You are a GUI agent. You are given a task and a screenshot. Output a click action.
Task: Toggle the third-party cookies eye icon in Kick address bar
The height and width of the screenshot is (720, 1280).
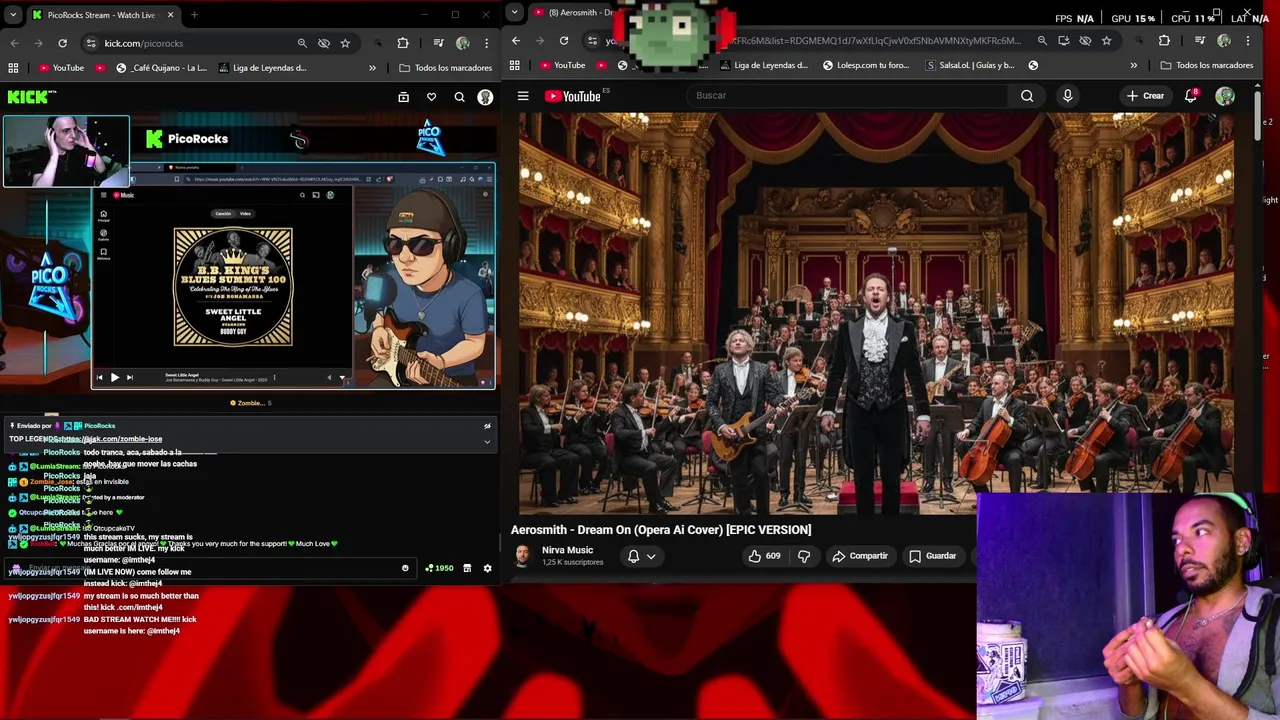[324, 43]
